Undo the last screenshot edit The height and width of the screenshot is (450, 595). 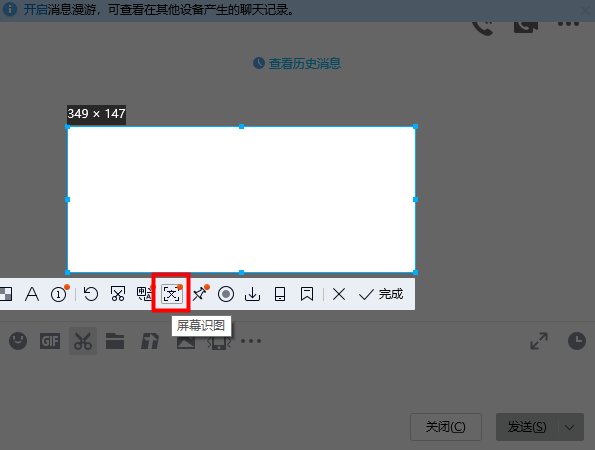coord(91,294)
